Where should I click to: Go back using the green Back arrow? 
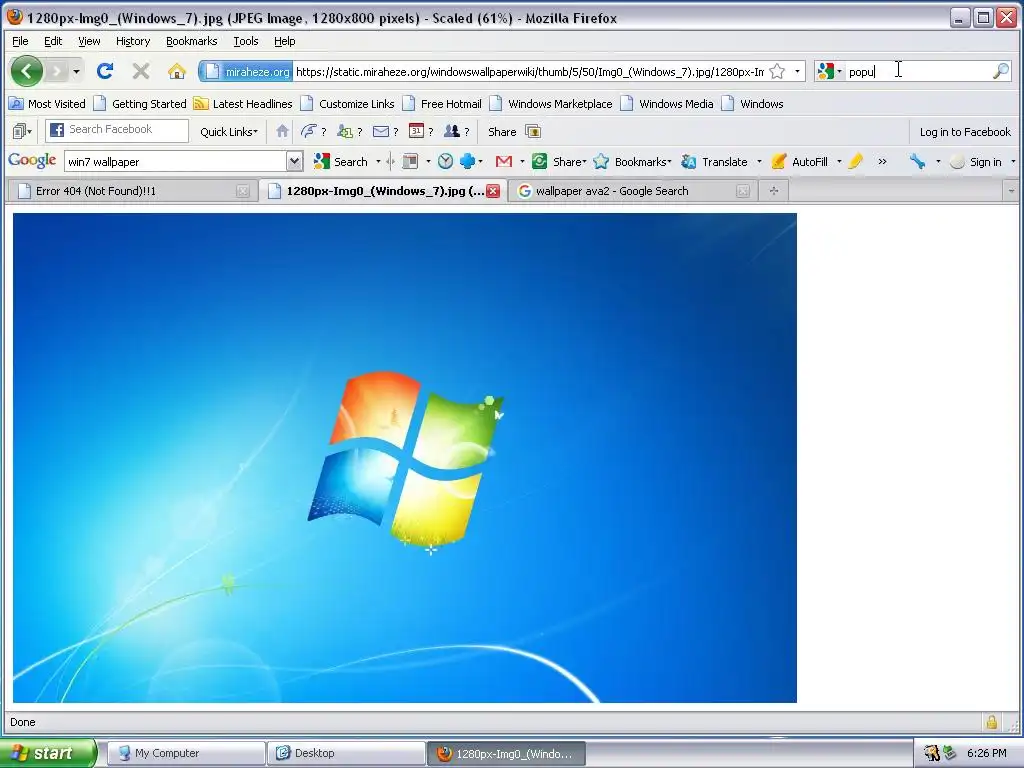pos(27,71)
